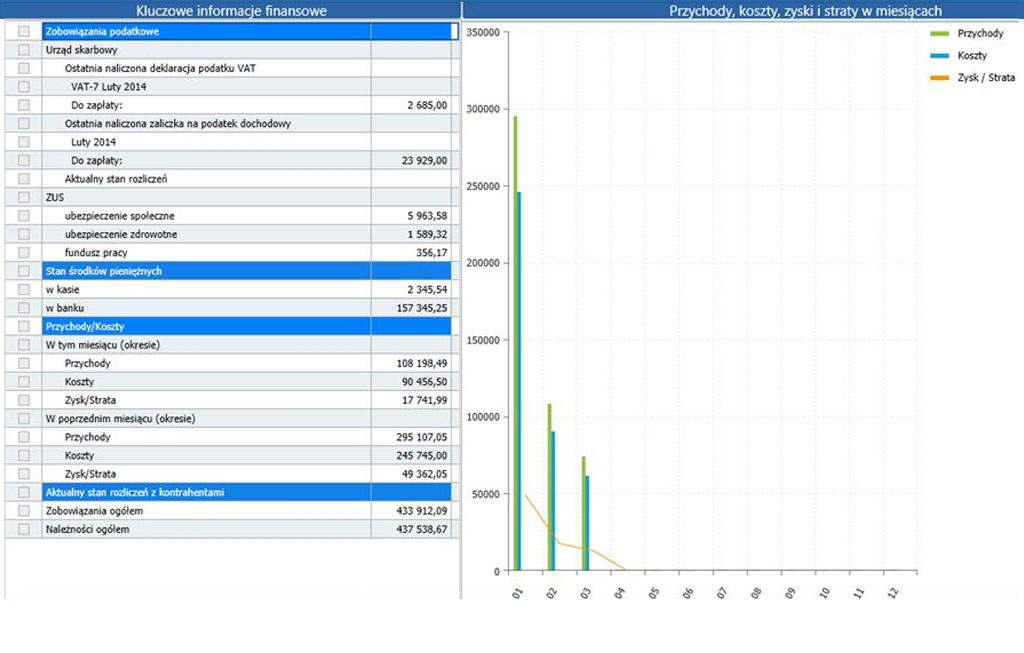The width and height of the screenshot is (1024, 653).
Task: Click y-axis label 150000
Action: pyautogui.click(x=483, y=340)
